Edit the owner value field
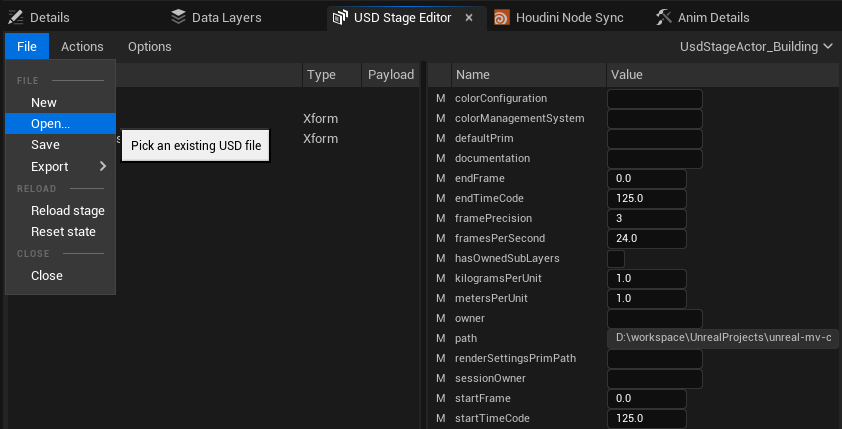This screenshot has height=429, width=842. point(655,318)
